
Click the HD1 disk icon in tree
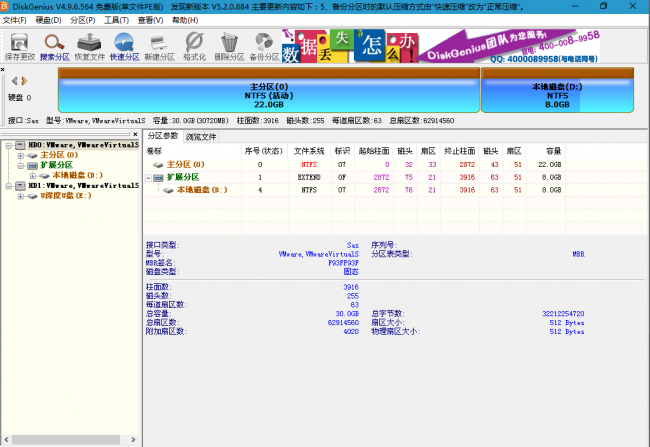pos(20,186)
